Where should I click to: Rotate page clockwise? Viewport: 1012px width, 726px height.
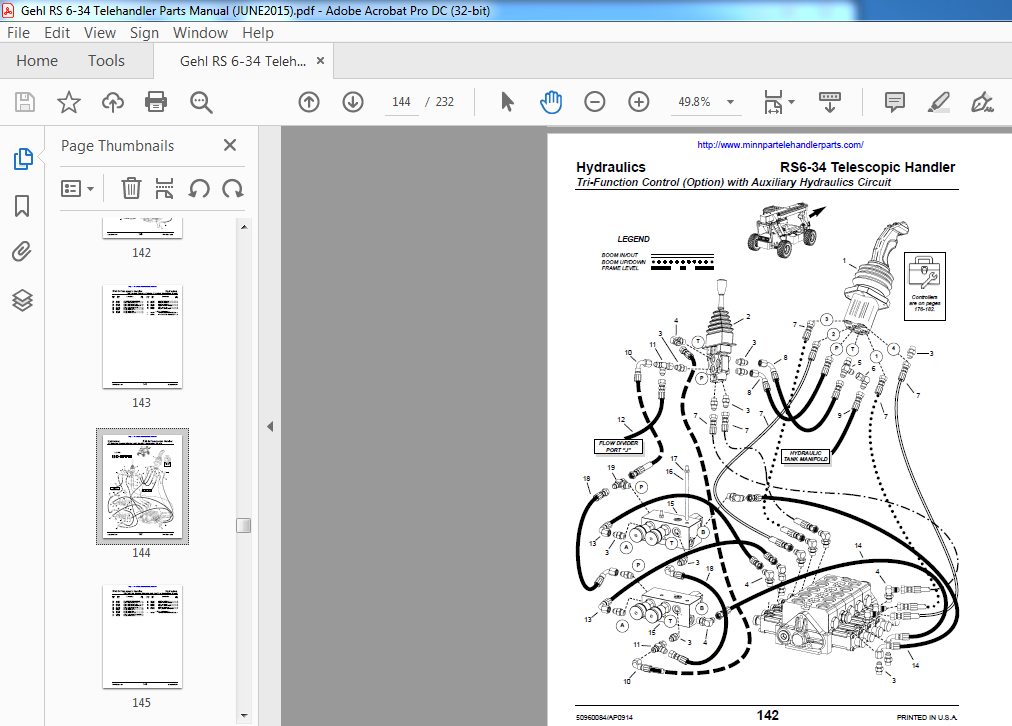232,188
